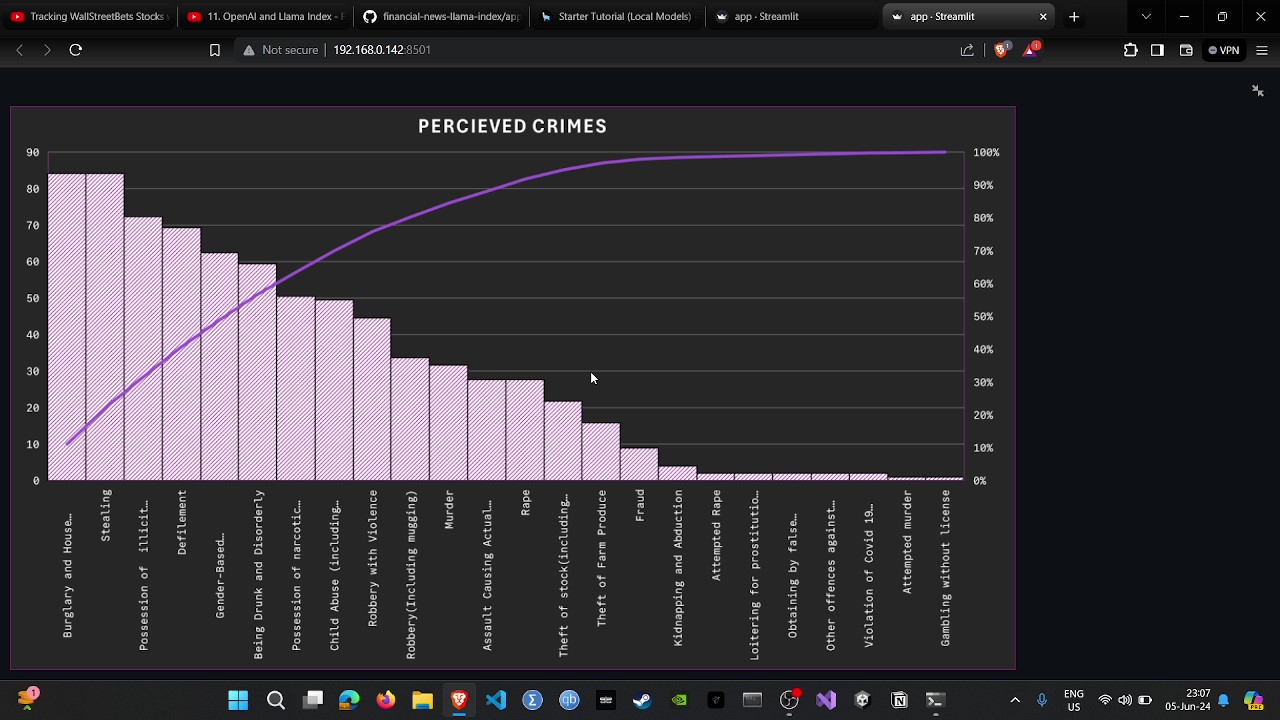The height and width of the screenshot is (720, 1280).
Task: Bookmark this page icon
Action: [x=214, y=50]
